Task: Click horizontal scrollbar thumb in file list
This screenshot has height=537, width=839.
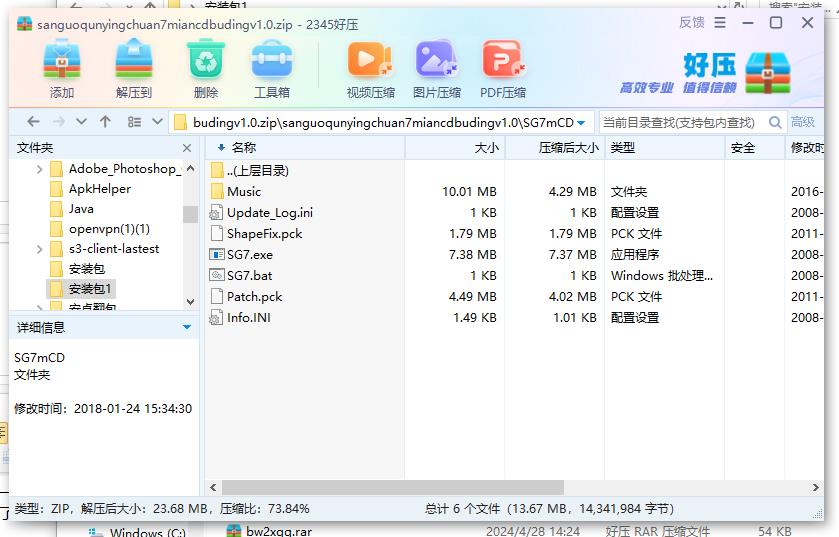Action: pos(393,487)
